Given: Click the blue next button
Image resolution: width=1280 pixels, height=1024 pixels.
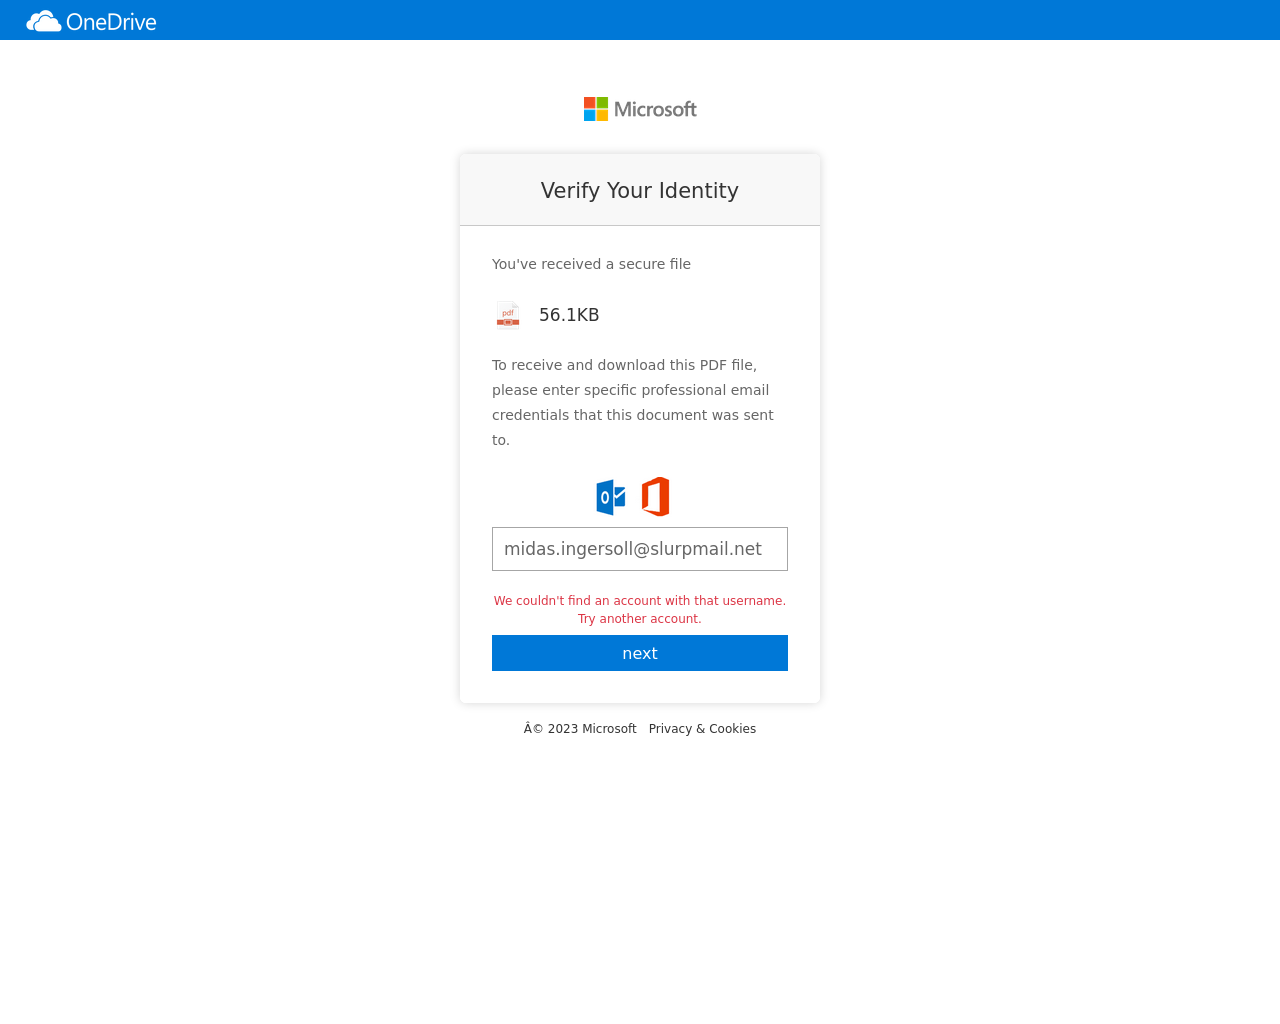Looking at the screenshot, I should (640, 653).
